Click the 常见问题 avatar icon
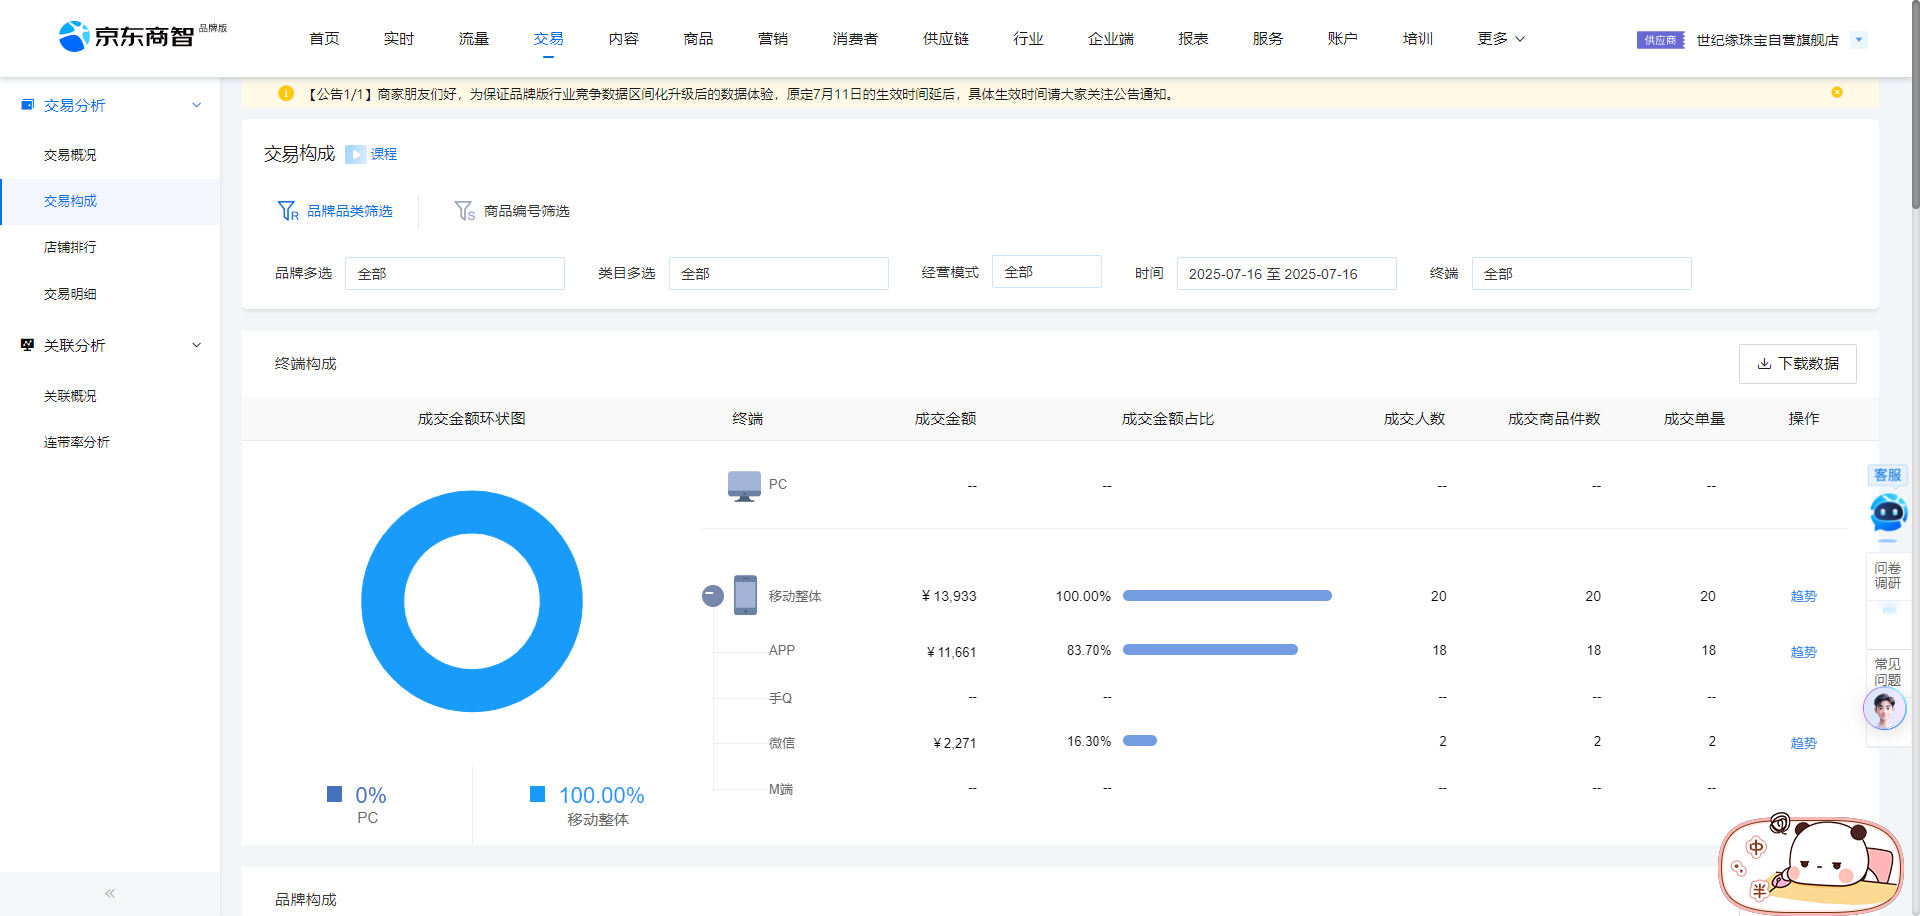 pyautogui.click(x=1885, y=709)
